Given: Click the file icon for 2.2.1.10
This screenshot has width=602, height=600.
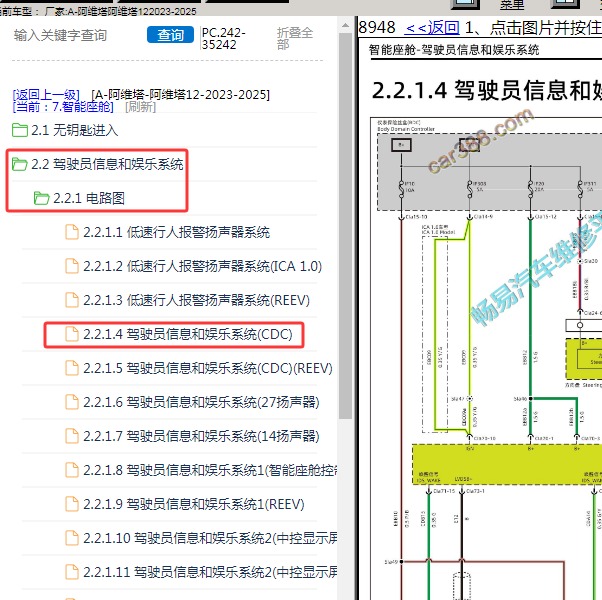Looking at the screenshot, I should coord(72,538).
